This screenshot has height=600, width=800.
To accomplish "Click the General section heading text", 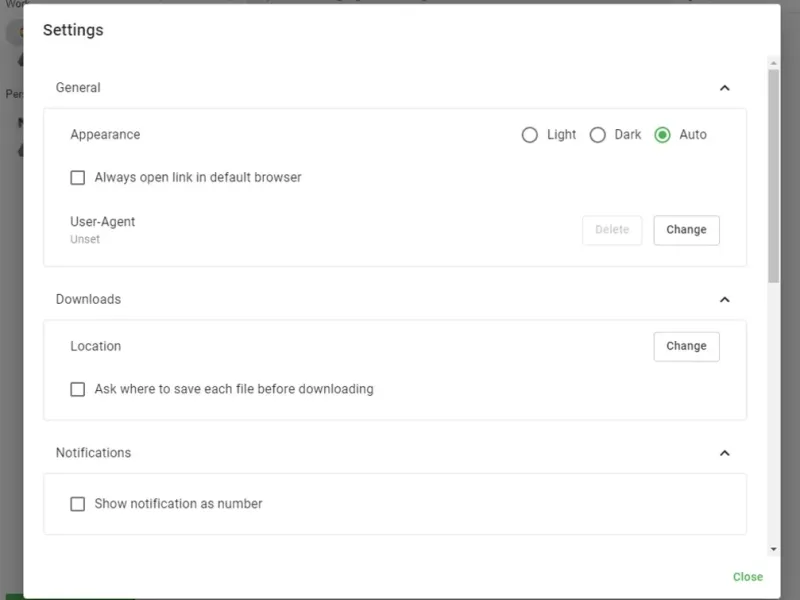I will click(x=78, y=88).
